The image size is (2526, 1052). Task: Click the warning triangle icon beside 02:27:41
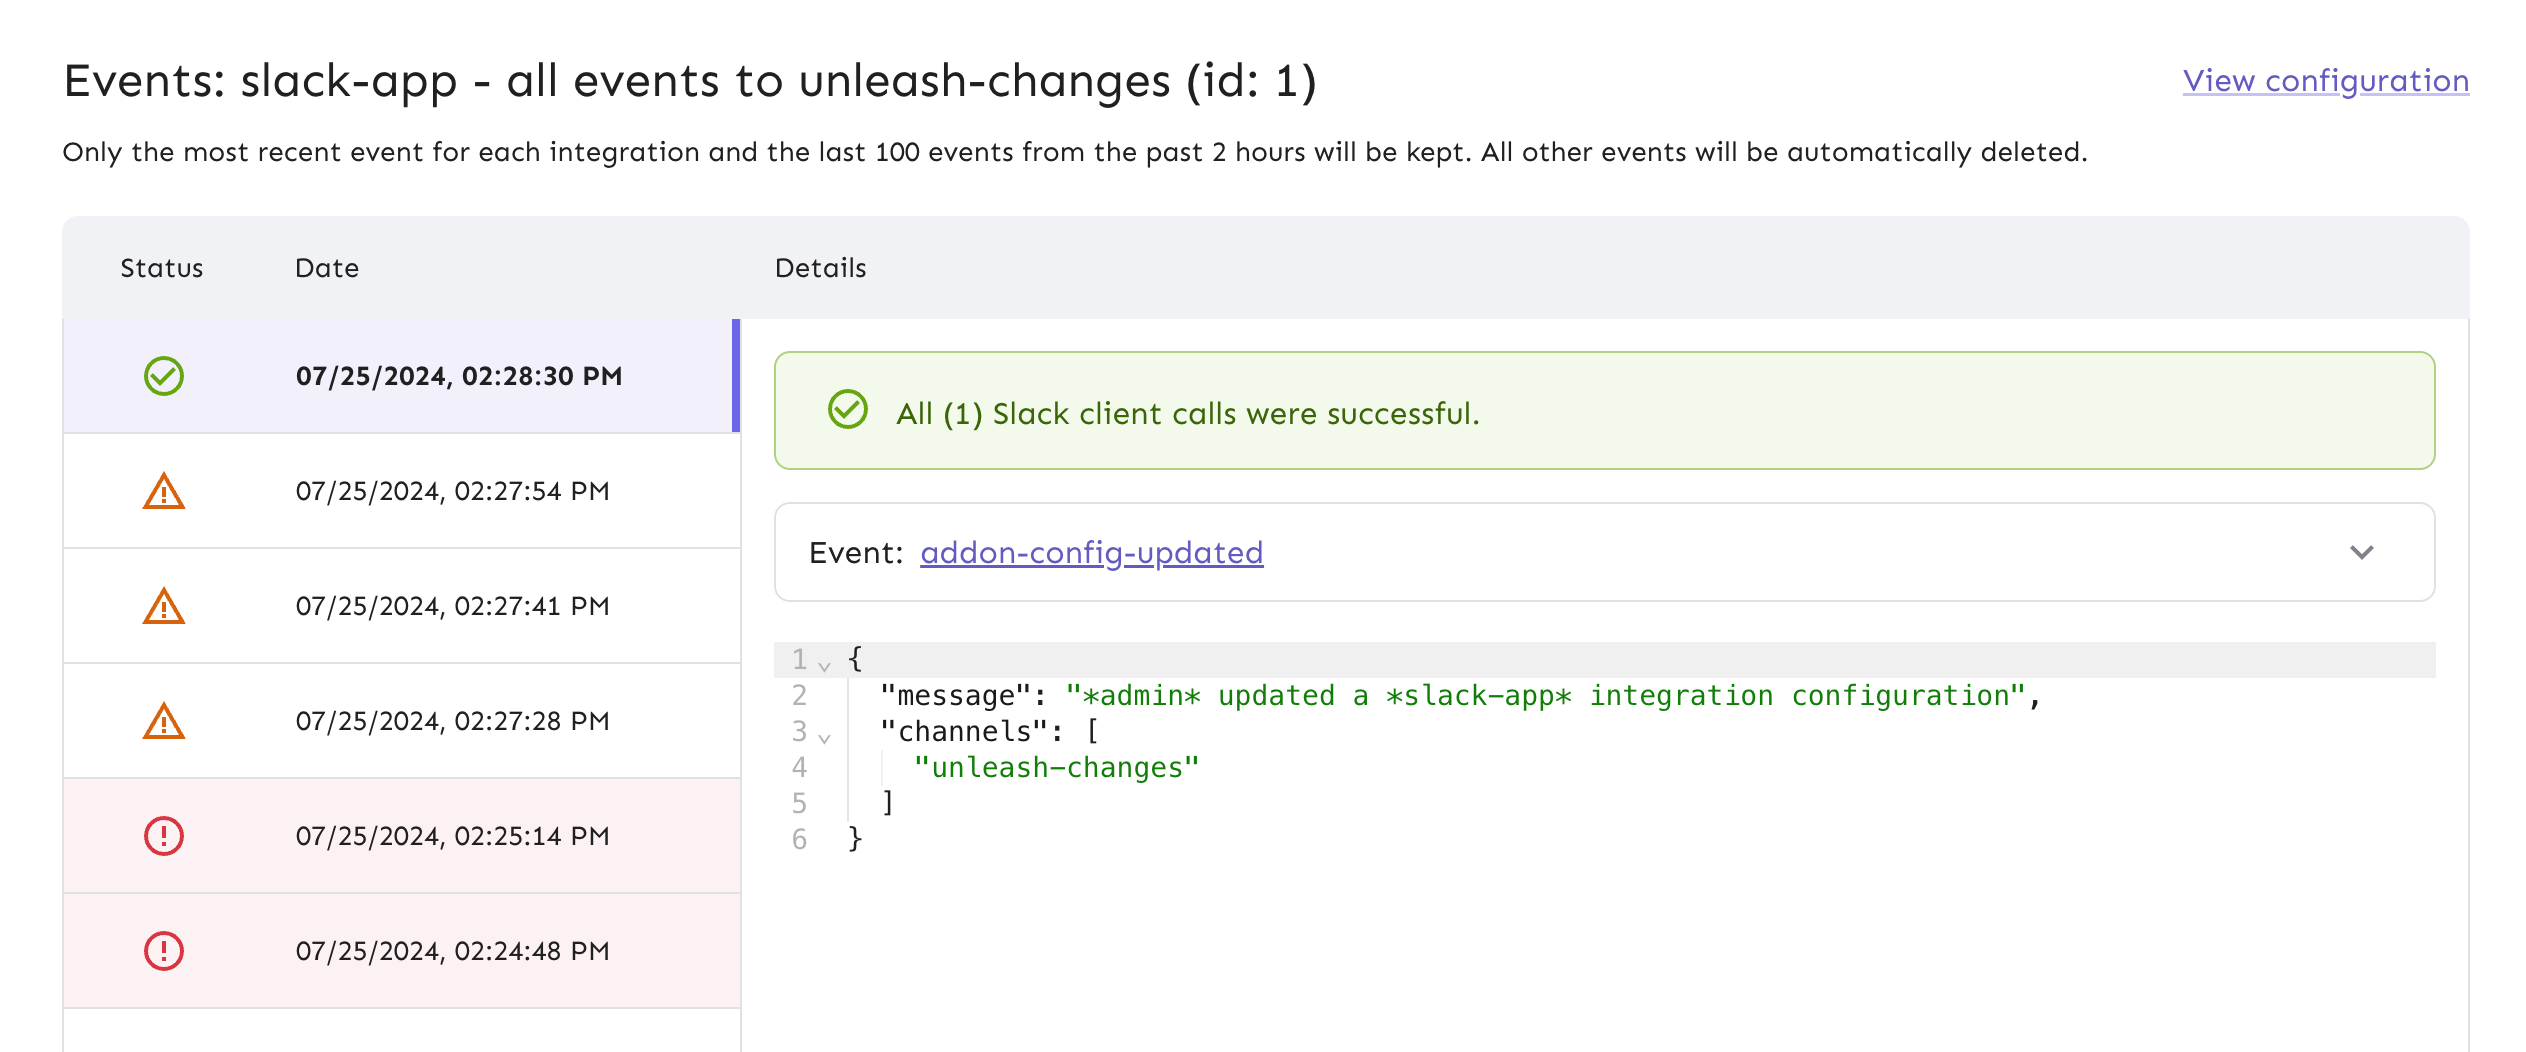tap(162, 606)
